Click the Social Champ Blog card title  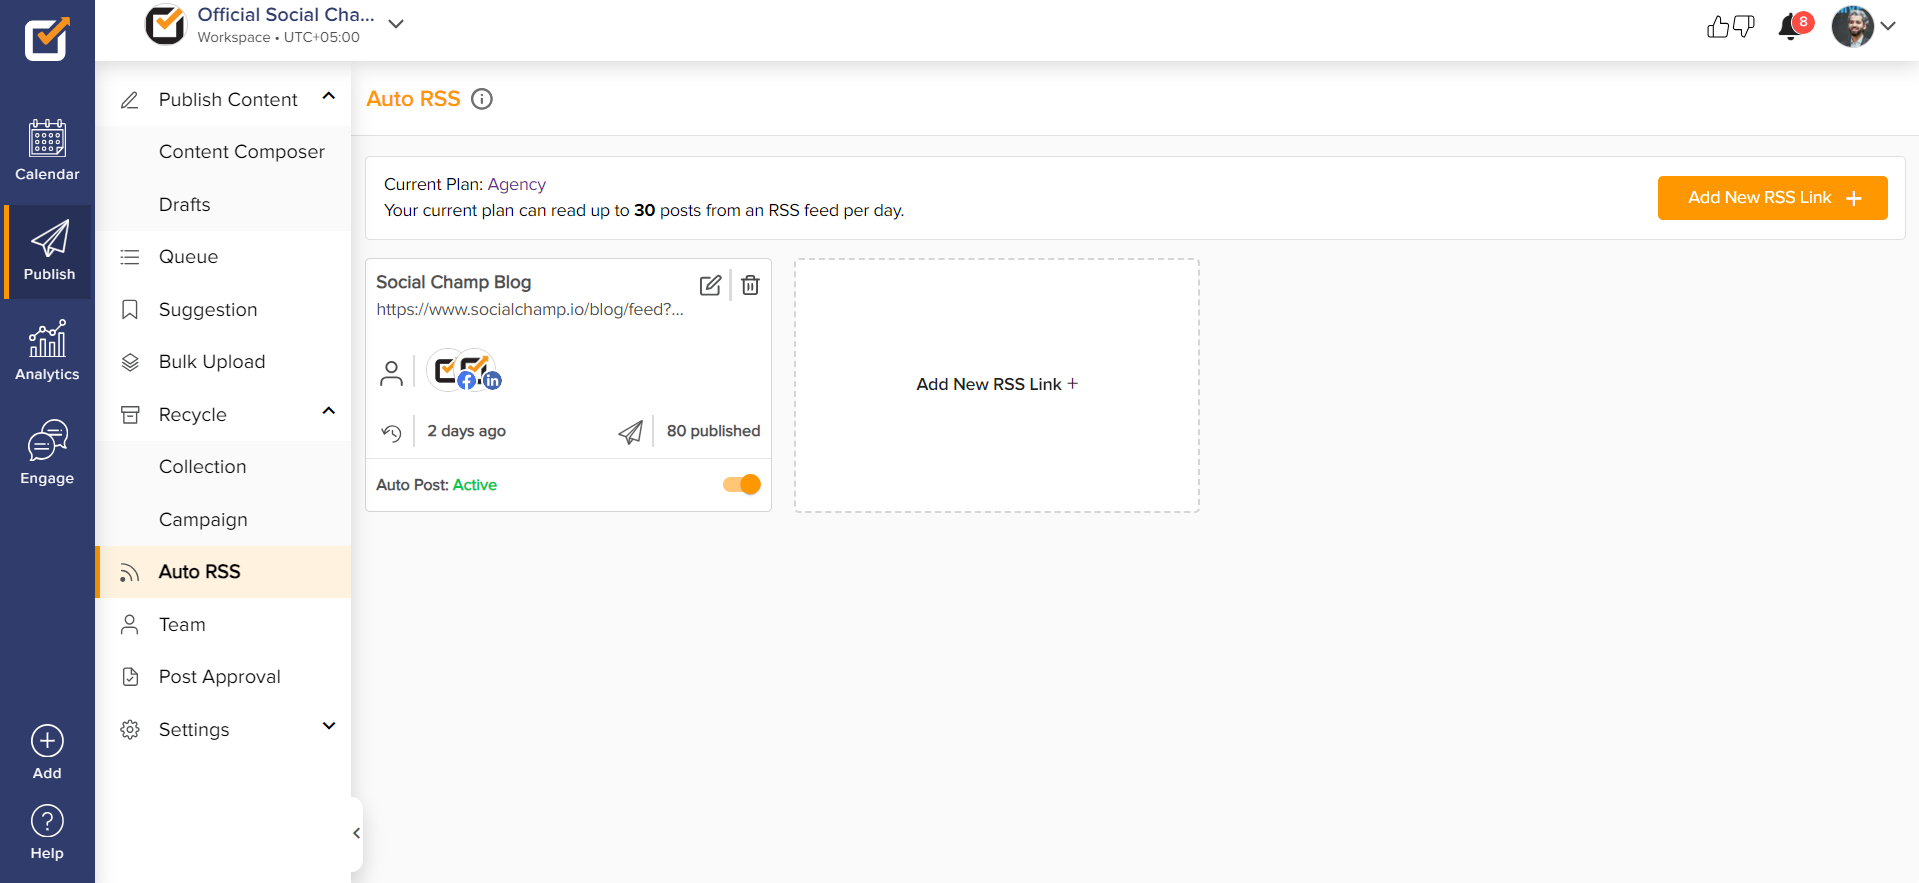453,282
